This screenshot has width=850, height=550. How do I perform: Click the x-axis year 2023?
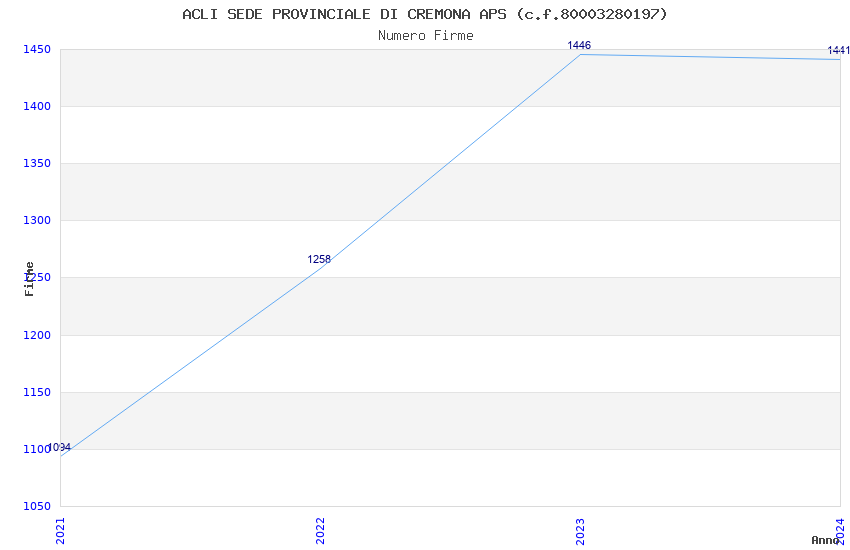coord(580,531)
